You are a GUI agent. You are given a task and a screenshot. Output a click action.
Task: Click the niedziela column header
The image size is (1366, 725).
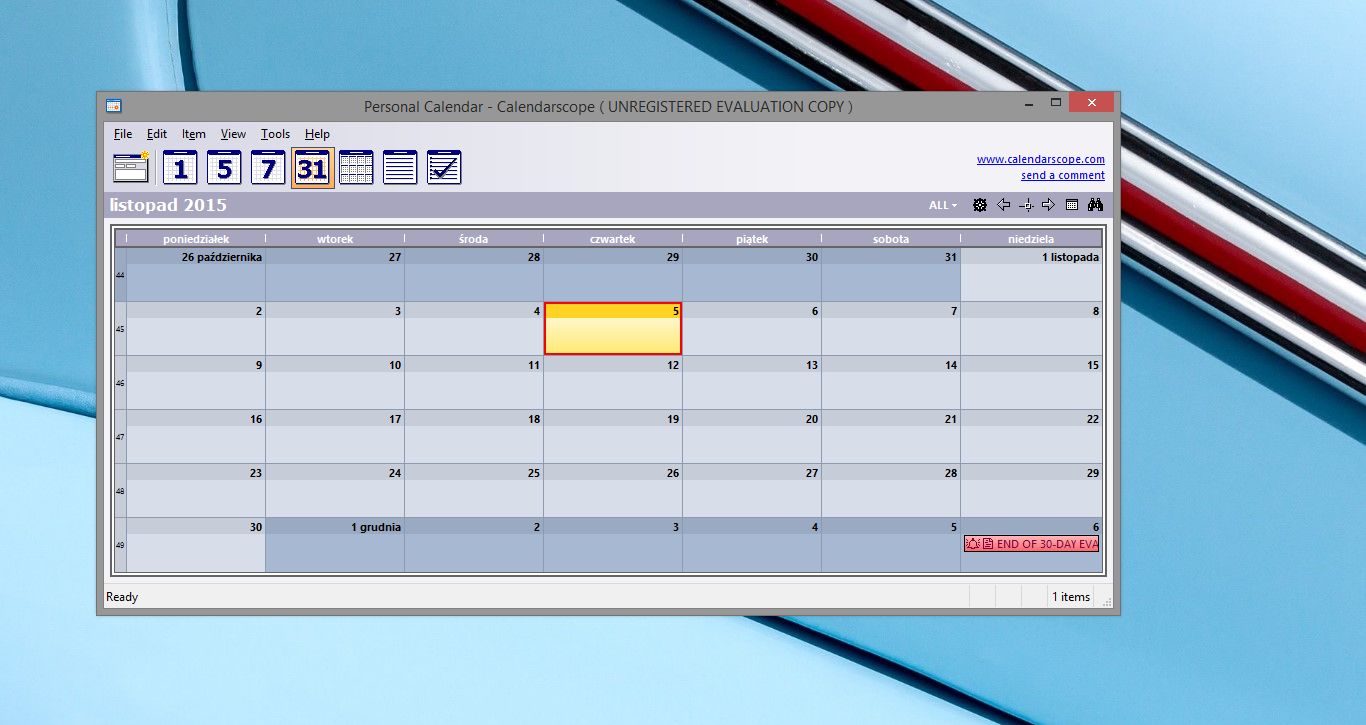click(x=1031, y=239)
